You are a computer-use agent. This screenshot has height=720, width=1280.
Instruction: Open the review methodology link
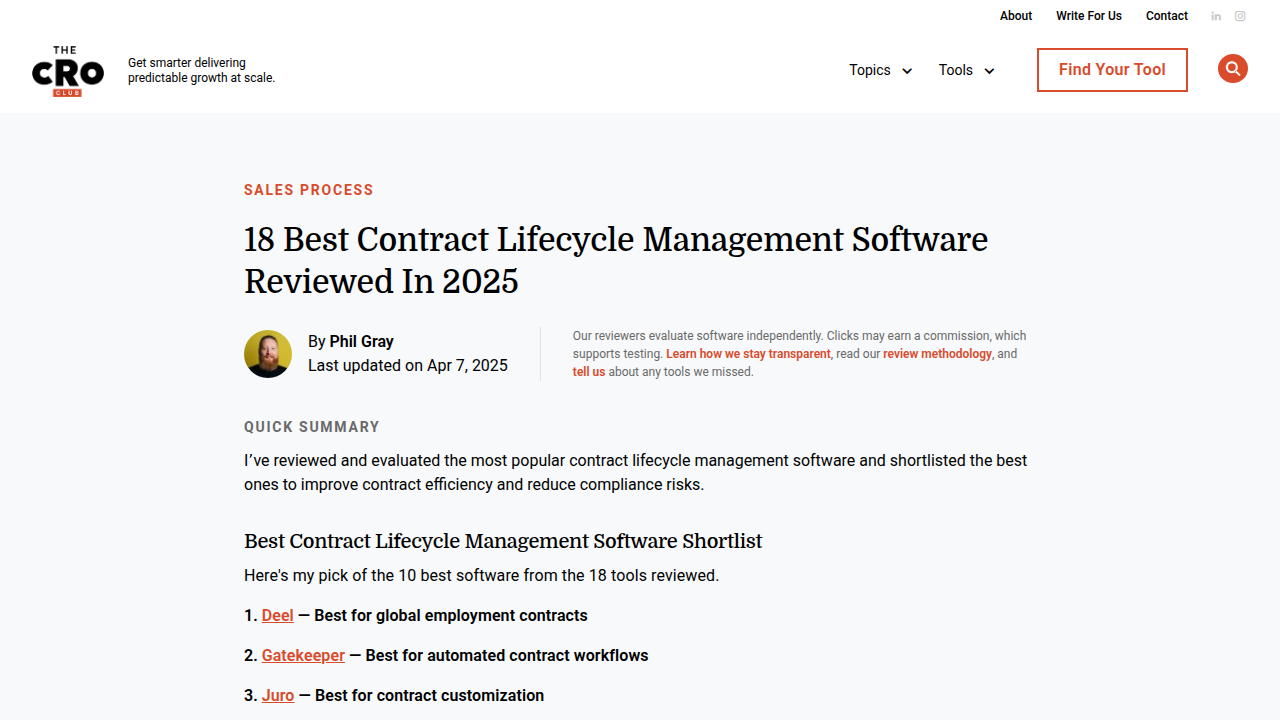pyautogui.click(x=937, y=354)
